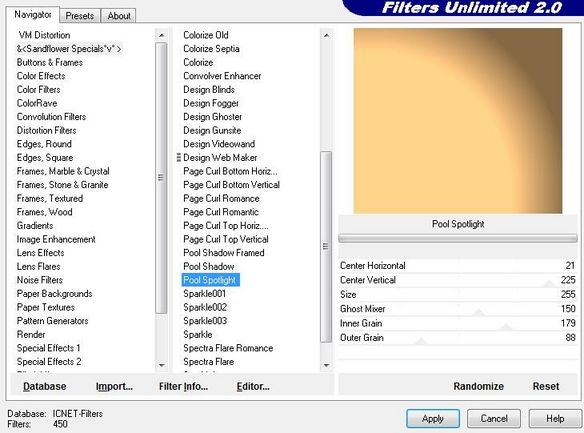The height and width of the screenshot is (433, 584).
Task: Click the filter list scrollbar thumb
Action: (326, 246)
